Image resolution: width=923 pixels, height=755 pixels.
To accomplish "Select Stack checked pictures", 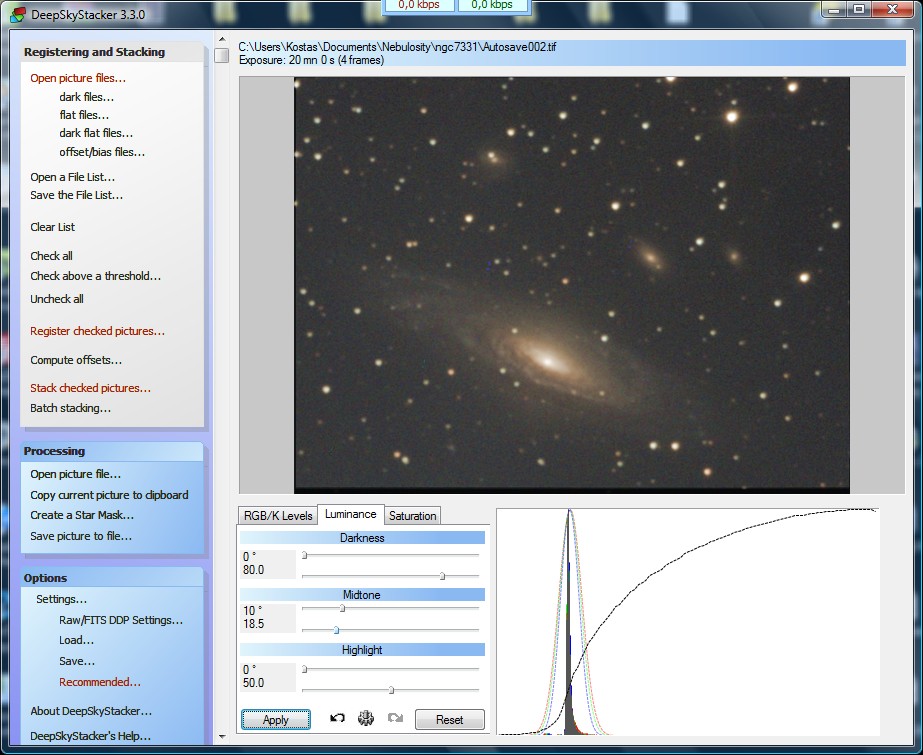I will (90, 388).
